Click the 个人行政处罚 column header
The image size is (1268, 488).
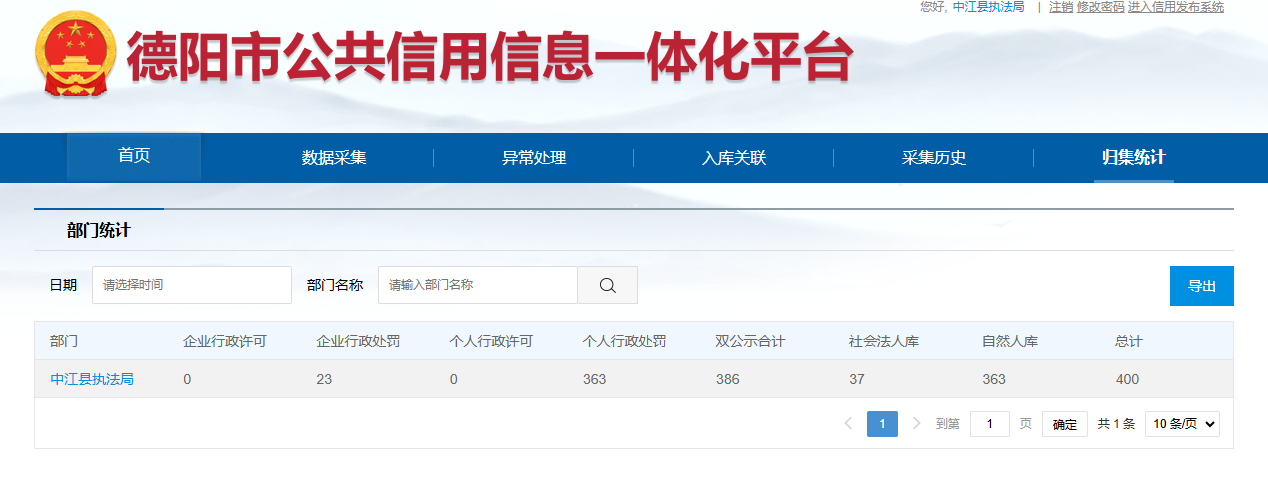624,342
